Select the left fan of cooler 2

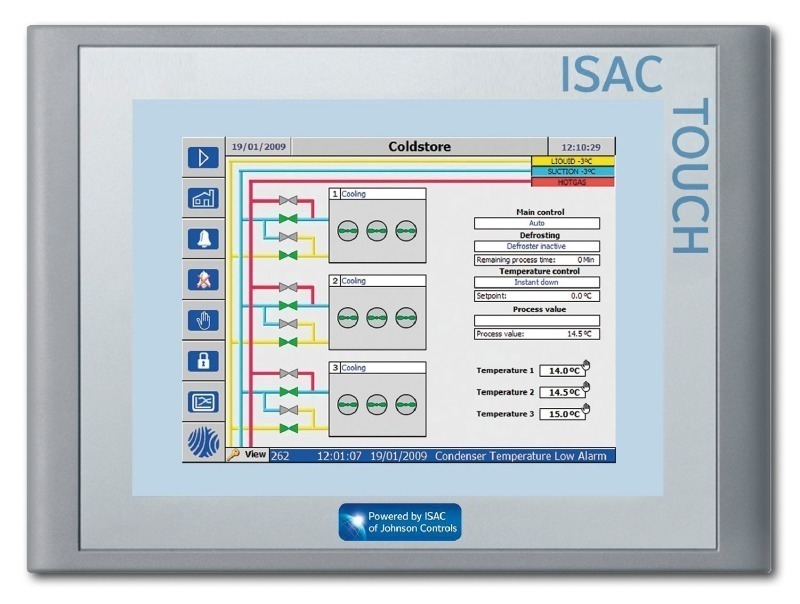pyautogui.click(x=347, y=317)
